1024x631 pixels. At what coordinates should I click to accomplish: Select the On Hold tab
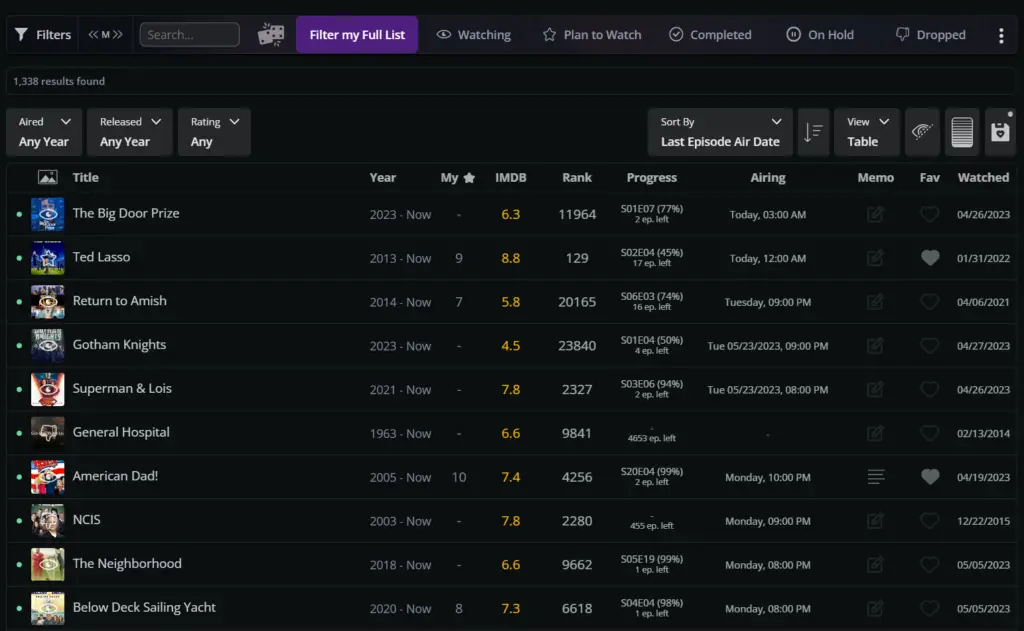(x=820, y=35)
